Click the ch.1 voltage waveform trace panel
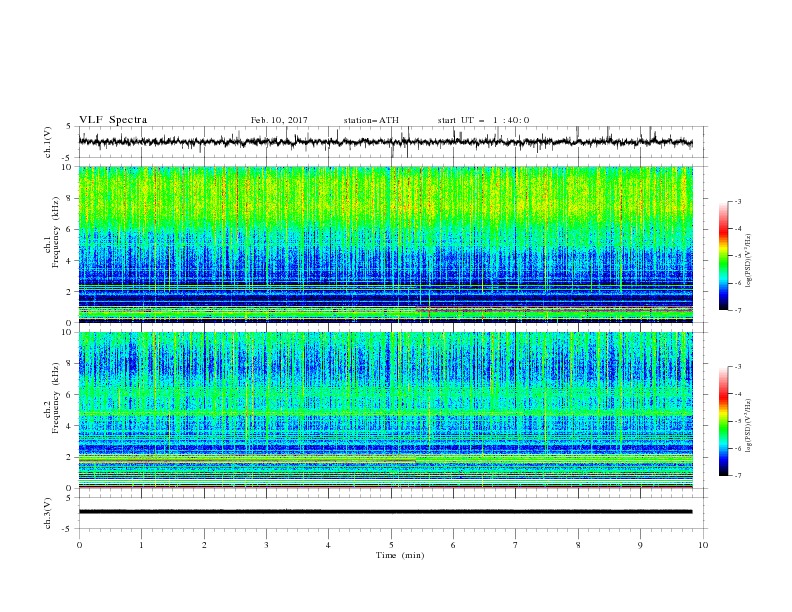 392,142
